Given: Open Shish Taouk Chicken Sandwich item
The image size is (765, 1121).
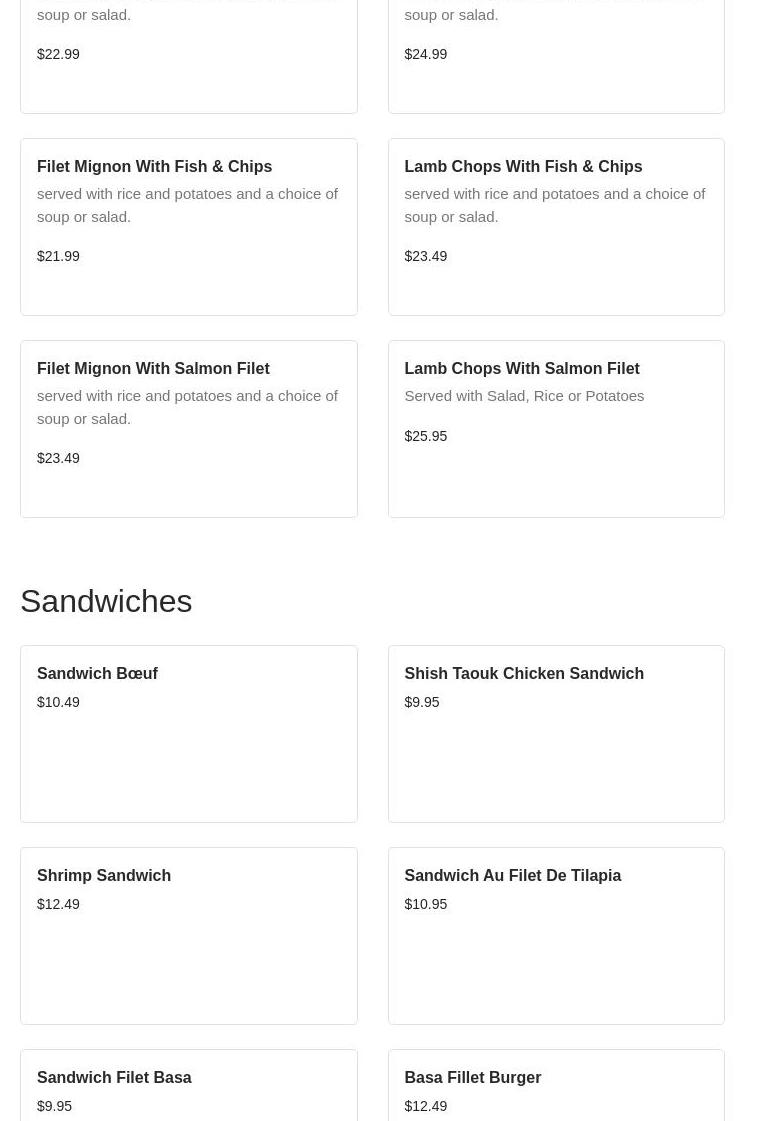Looking at the screenshot, I should pos(523,674).
